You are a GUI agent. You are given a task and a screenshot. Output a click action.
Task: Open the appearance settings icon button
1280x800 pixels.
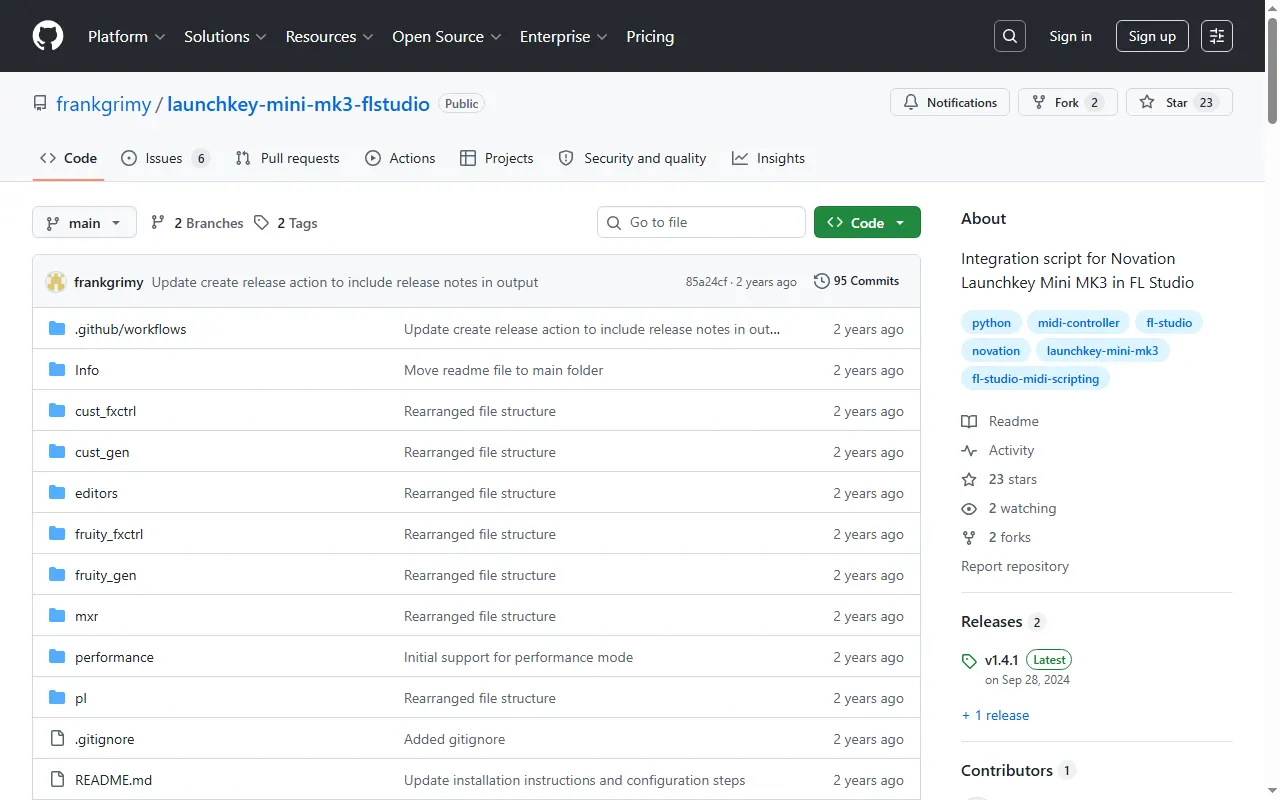pyautogui.click(x=1217, y=36)
